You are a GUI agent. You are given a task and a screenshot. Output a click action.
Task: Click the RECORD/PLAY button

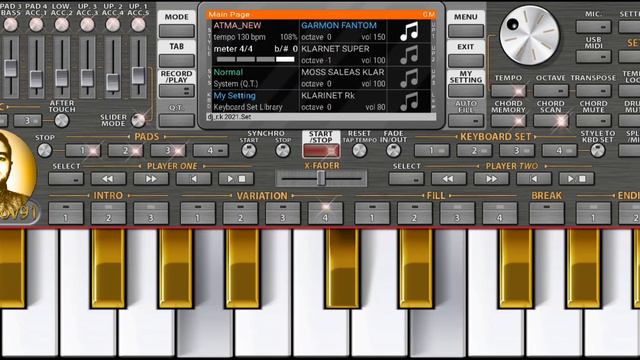176,91
